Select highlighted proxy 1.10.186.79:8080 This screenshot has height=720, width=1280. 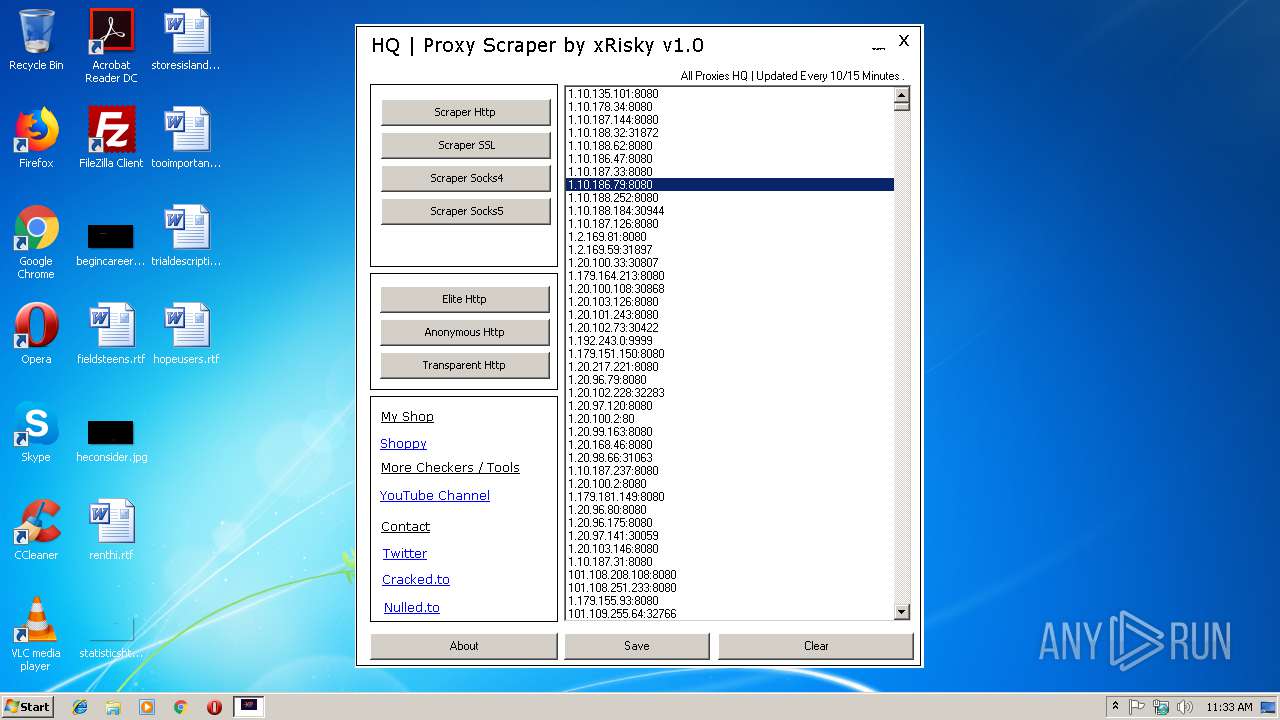pos(730,185)
